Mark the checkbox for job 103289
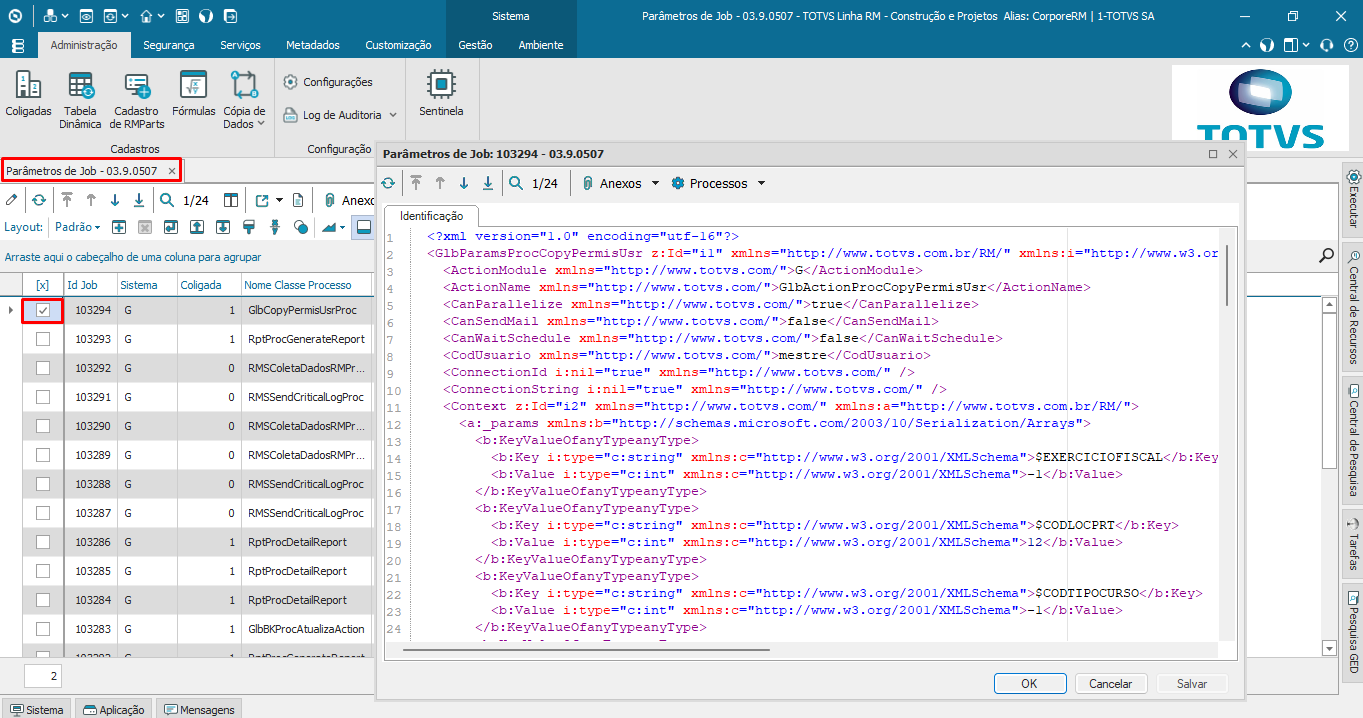The width and height of the screenshot is (1363, 718). (x=43, y=455)
